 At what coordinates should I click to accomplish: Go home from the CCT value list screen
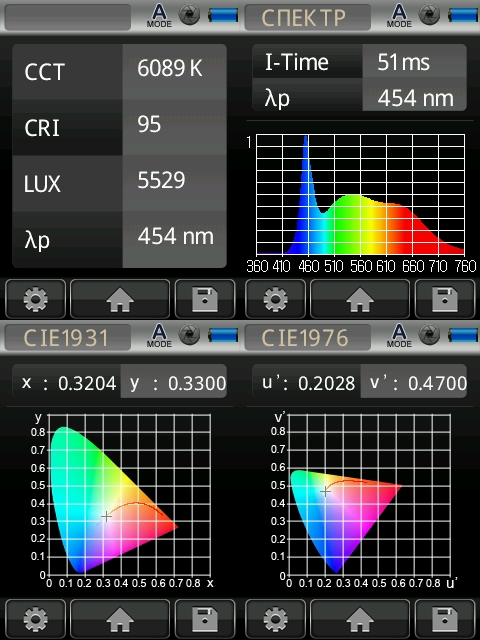pos(120,299)
